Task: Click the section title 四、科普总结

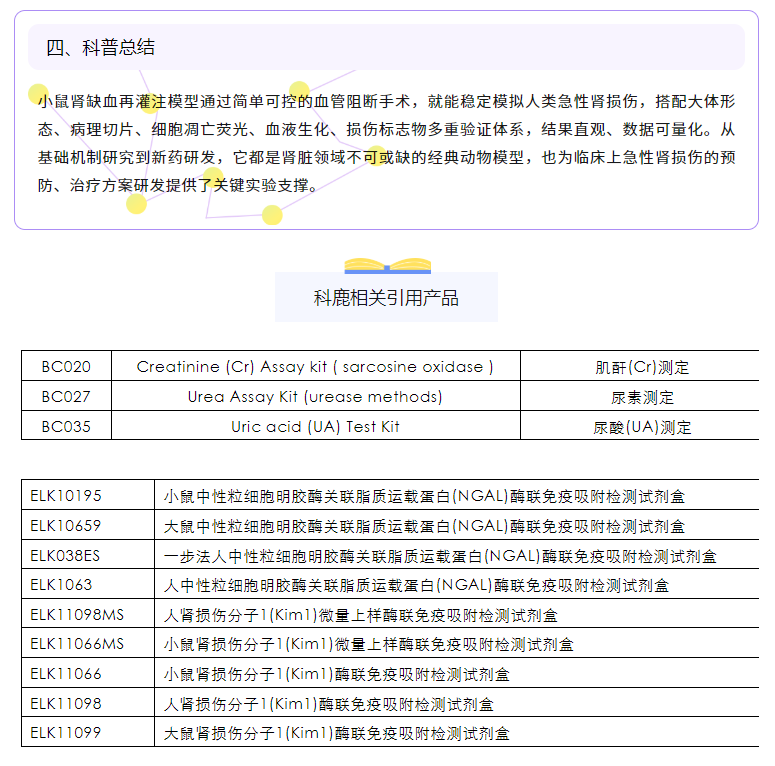Action: coord(100,47)
